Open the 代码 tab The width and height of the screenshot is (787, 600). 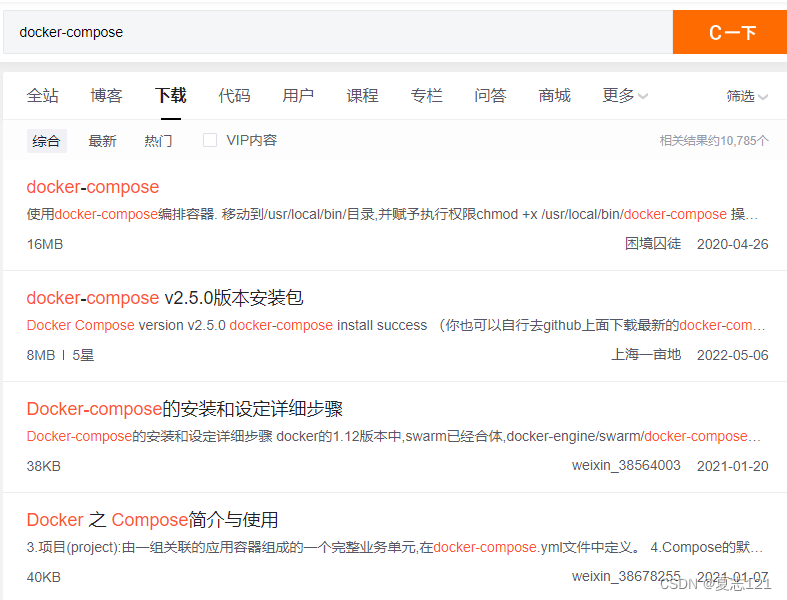point(234,95)
